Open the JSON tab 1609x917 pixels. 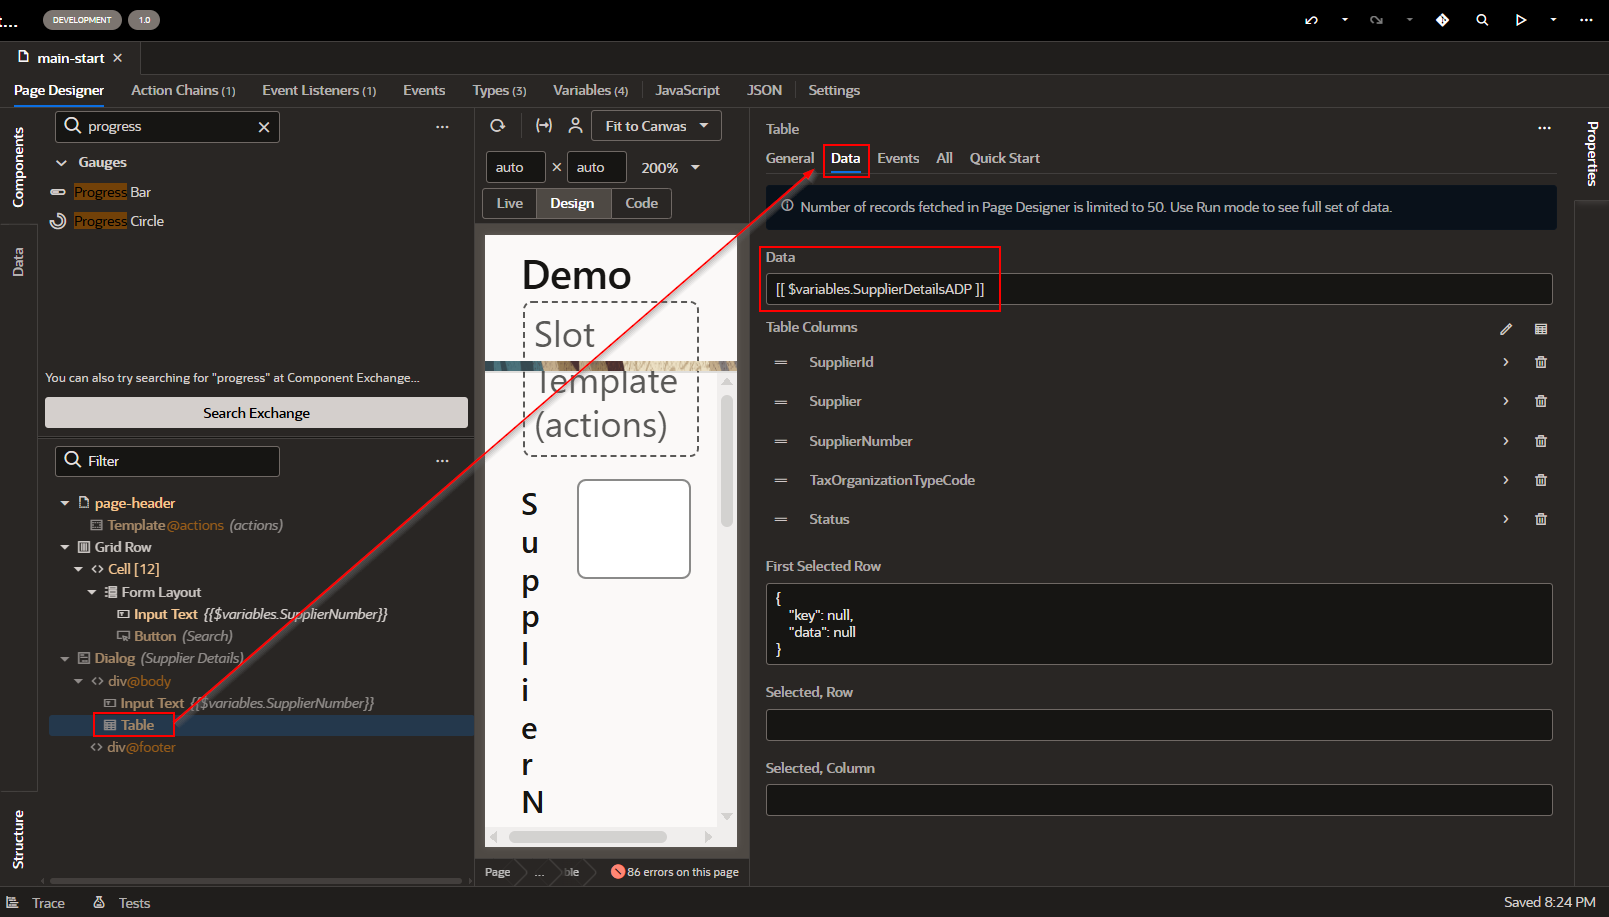764,90
